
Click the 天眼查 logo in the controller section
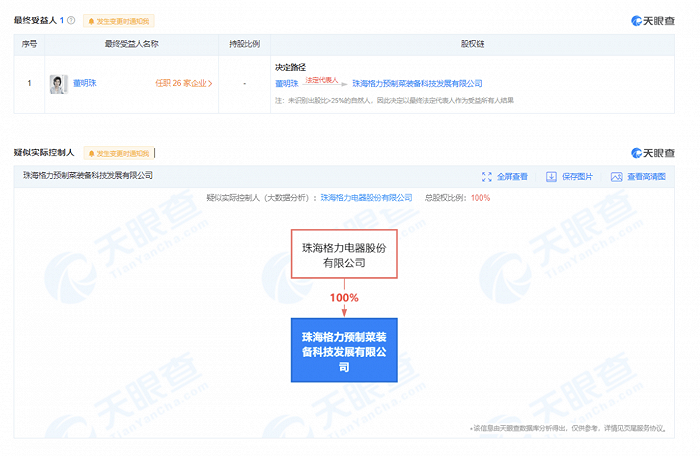[653, 153]
